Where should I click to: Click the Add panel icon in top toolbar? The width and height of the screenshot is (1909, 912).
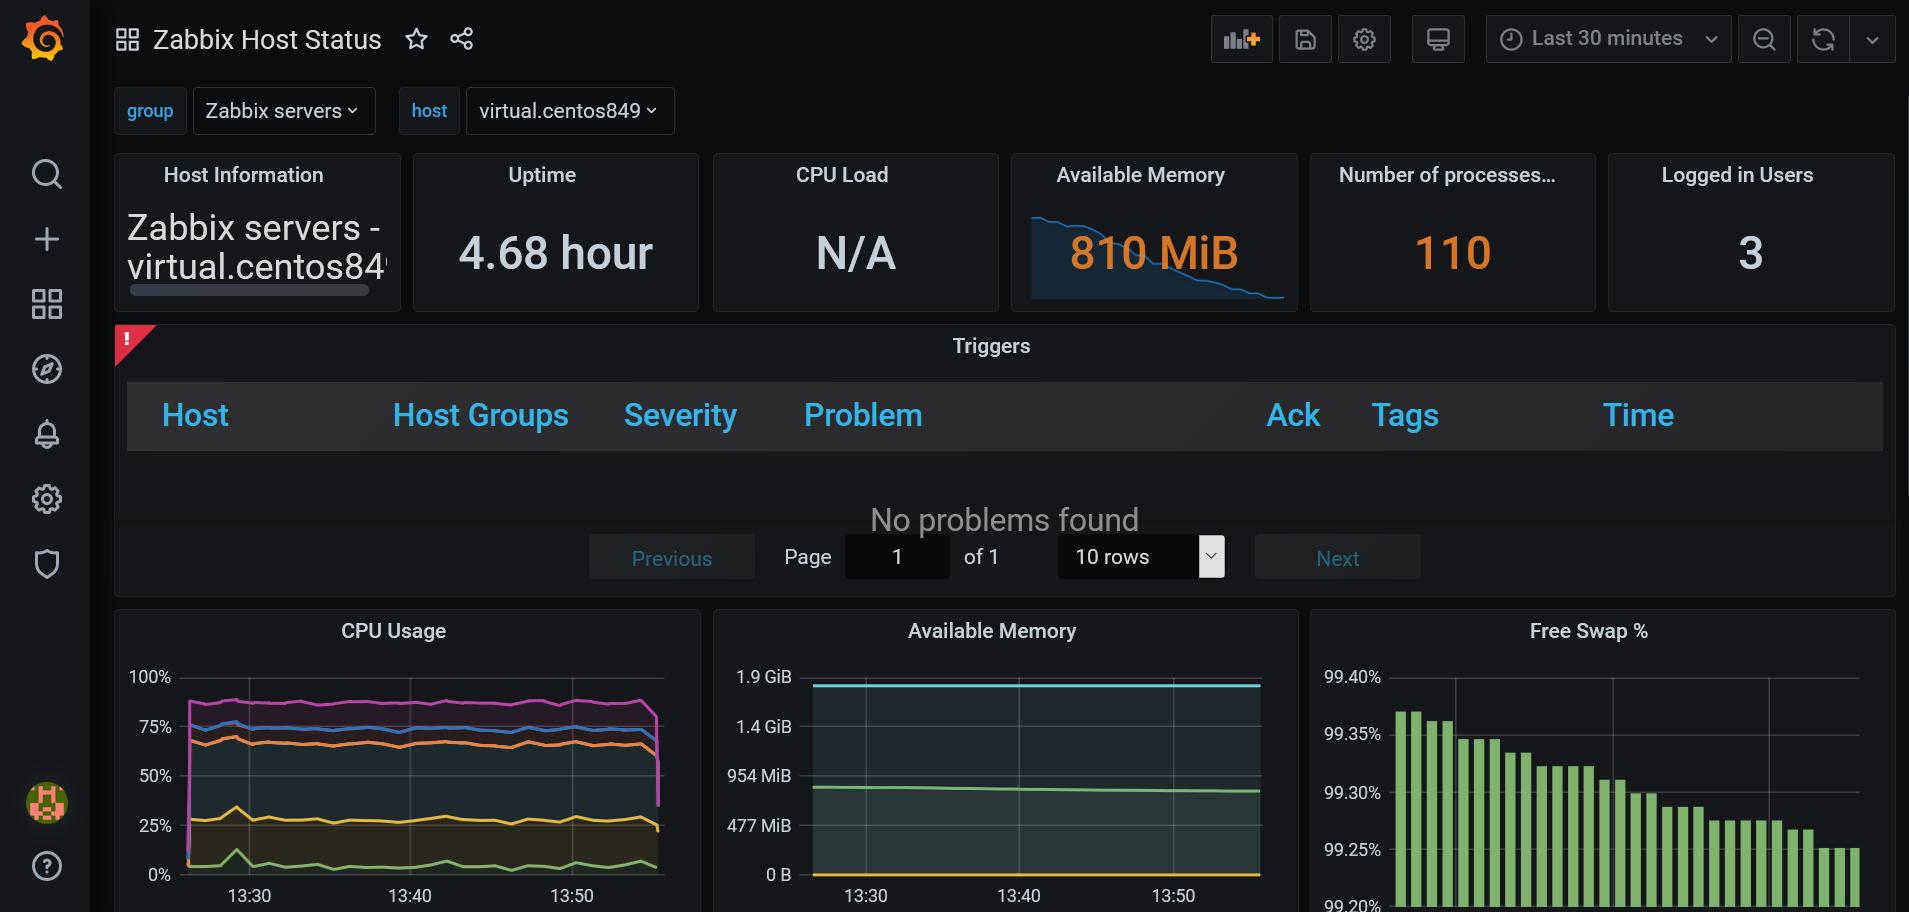pos(1240,38)
